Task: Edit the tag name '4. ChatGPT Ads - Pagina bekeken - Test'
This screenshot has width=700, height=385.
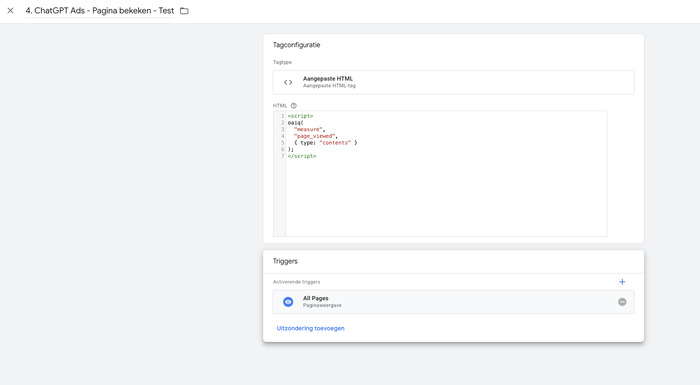Action: point(100,11)
